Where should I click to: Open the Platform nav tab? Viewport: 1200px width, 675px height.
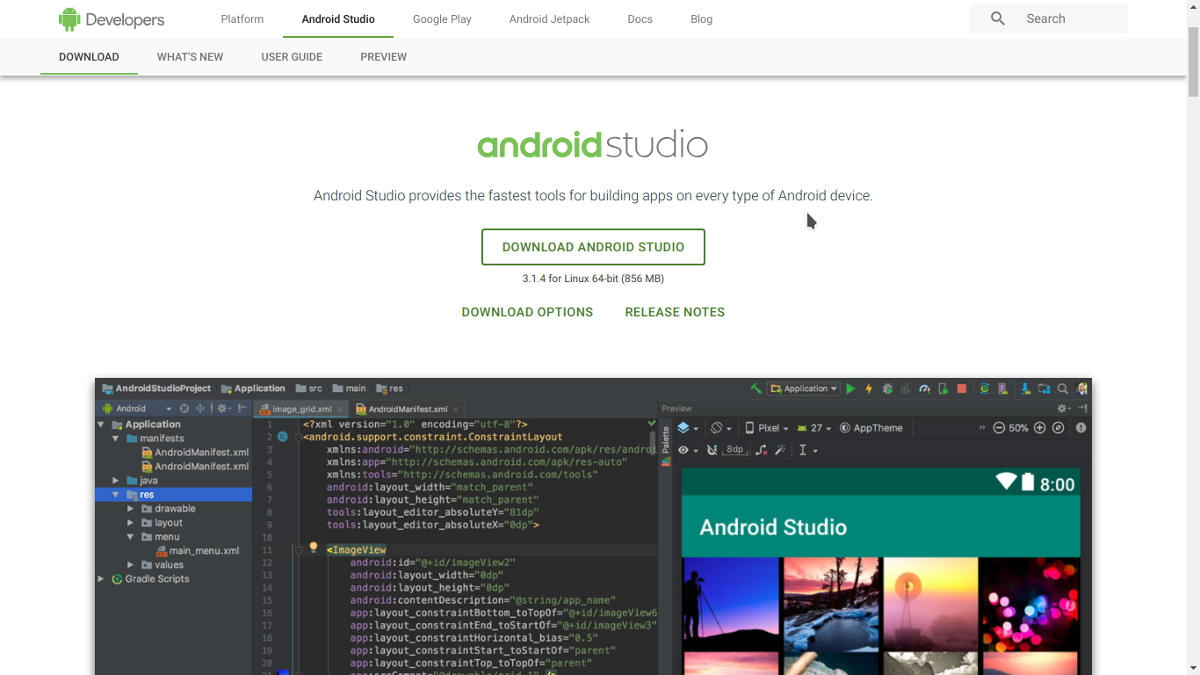[242, 19]
